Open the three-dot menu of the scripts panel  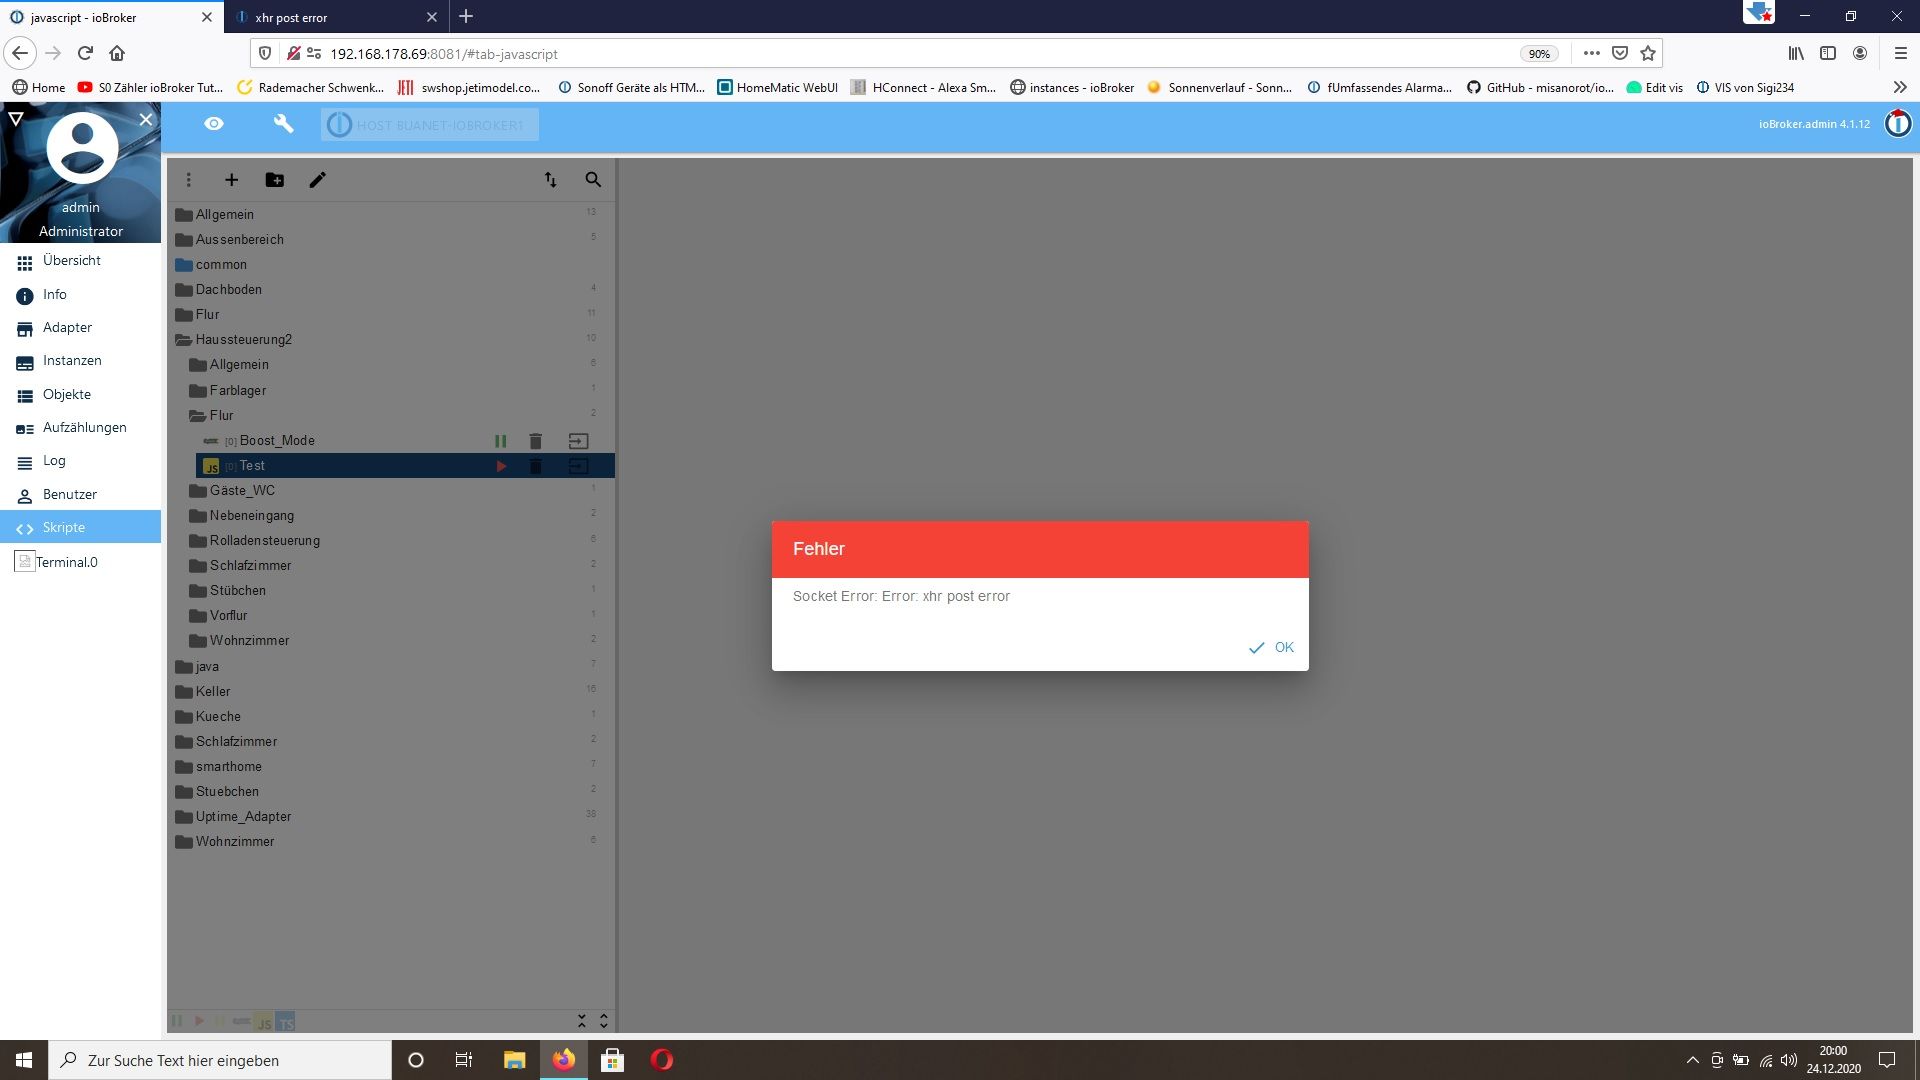[x=188, y=180]
